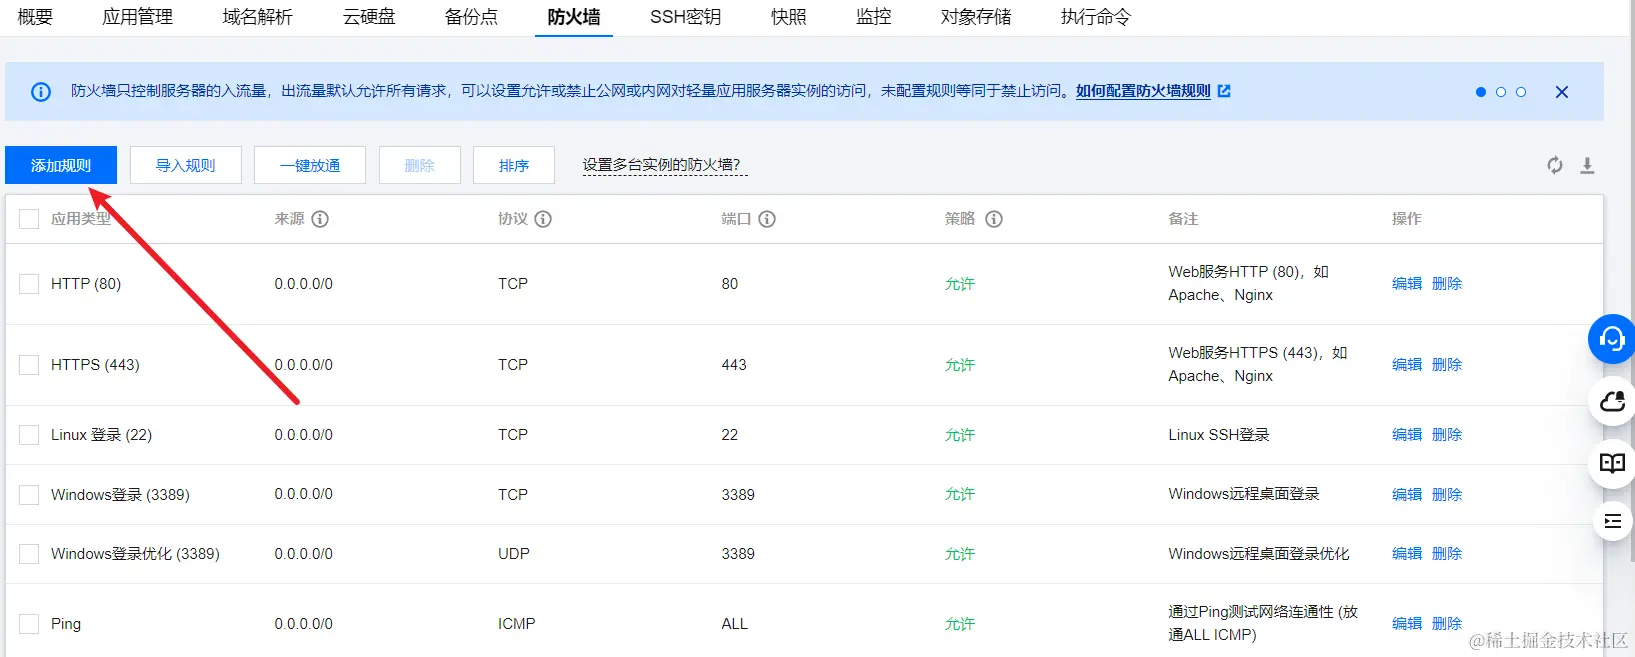Click the 'ICMP' protocol cell
Image resolution: width=1635 pixels, height=657 pixels.
click(x=517, y=624)
